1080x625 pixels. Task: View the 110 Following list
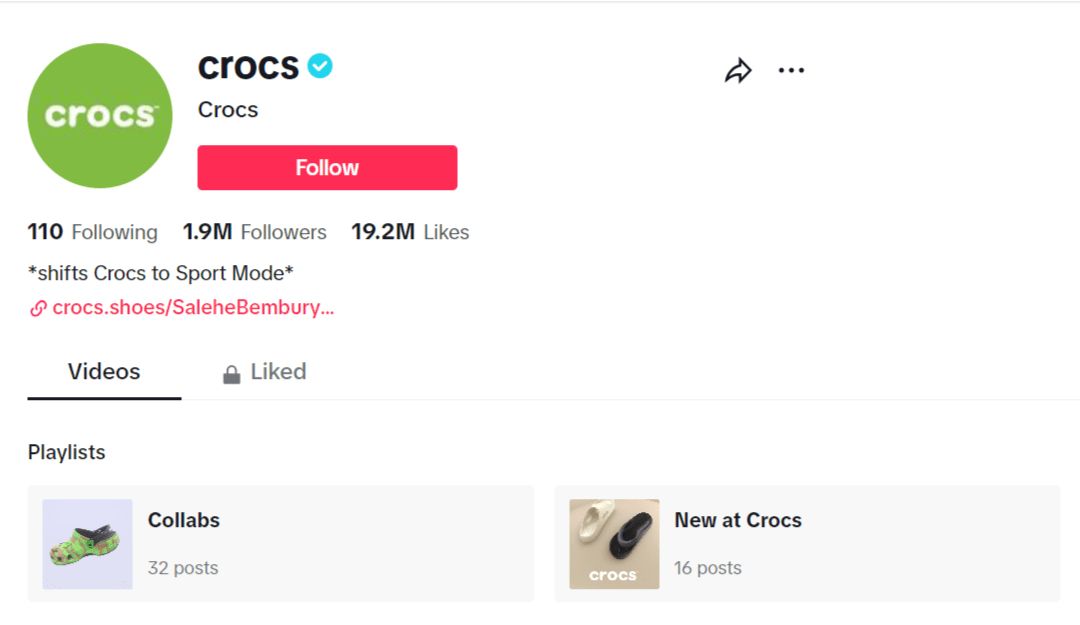[x=92, y=233]
